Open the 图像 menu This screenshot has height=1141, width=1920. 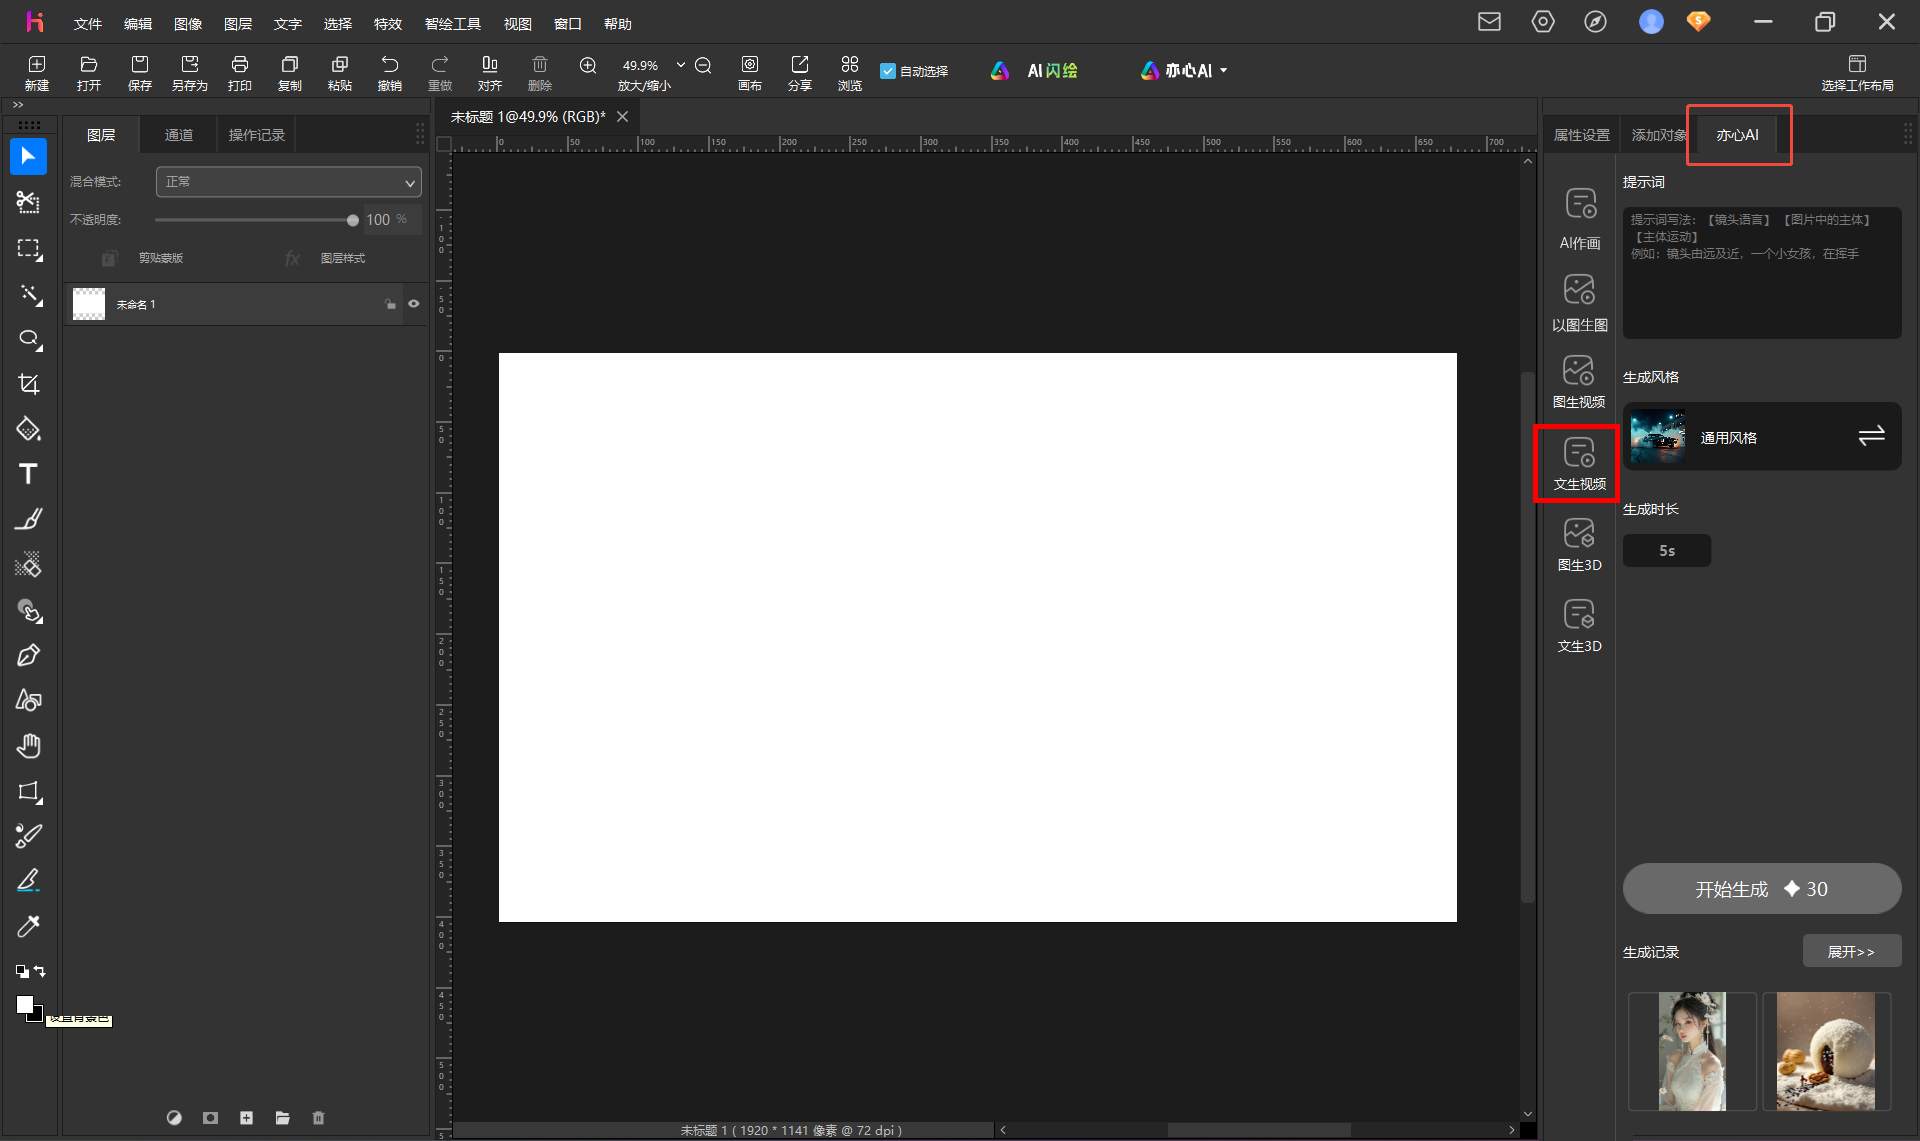click(x=188, y=23)
